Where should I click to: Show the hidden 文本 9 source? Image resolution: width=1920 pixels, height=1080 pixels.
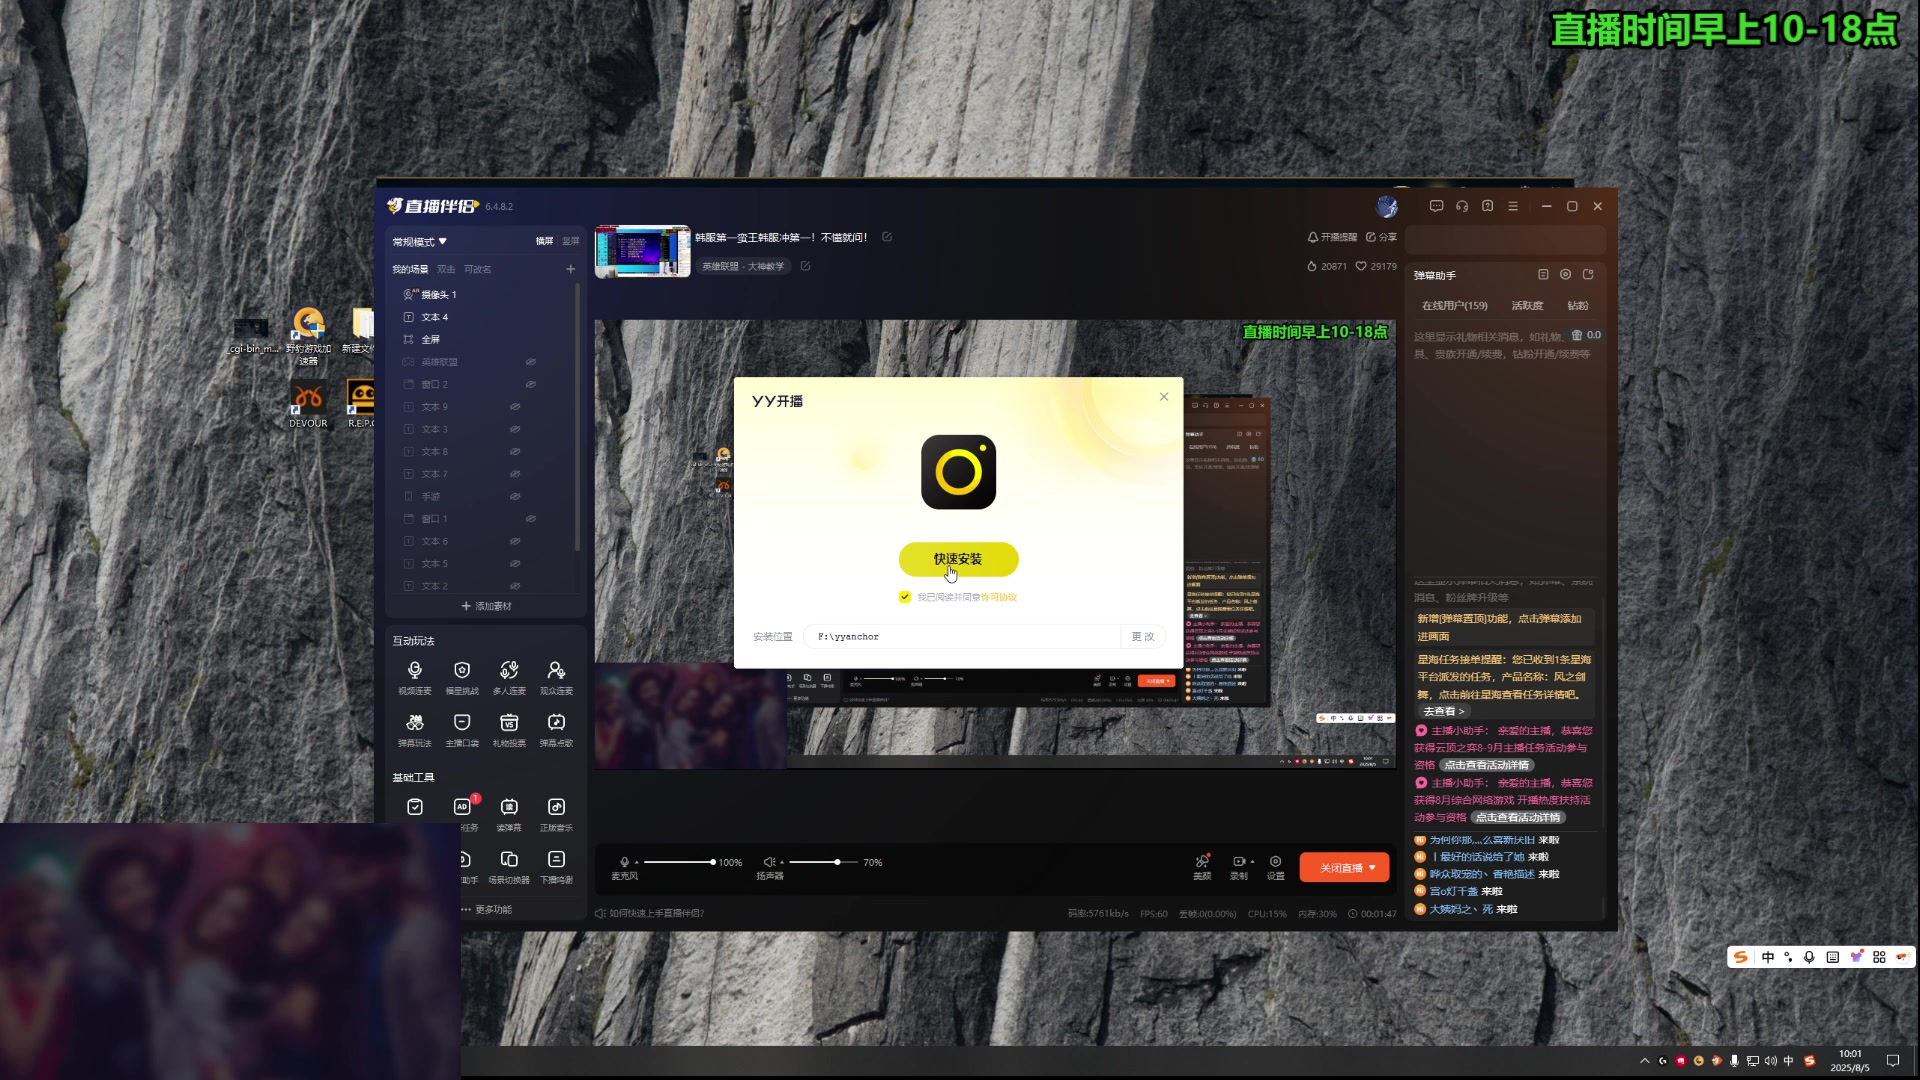point(515,407)
